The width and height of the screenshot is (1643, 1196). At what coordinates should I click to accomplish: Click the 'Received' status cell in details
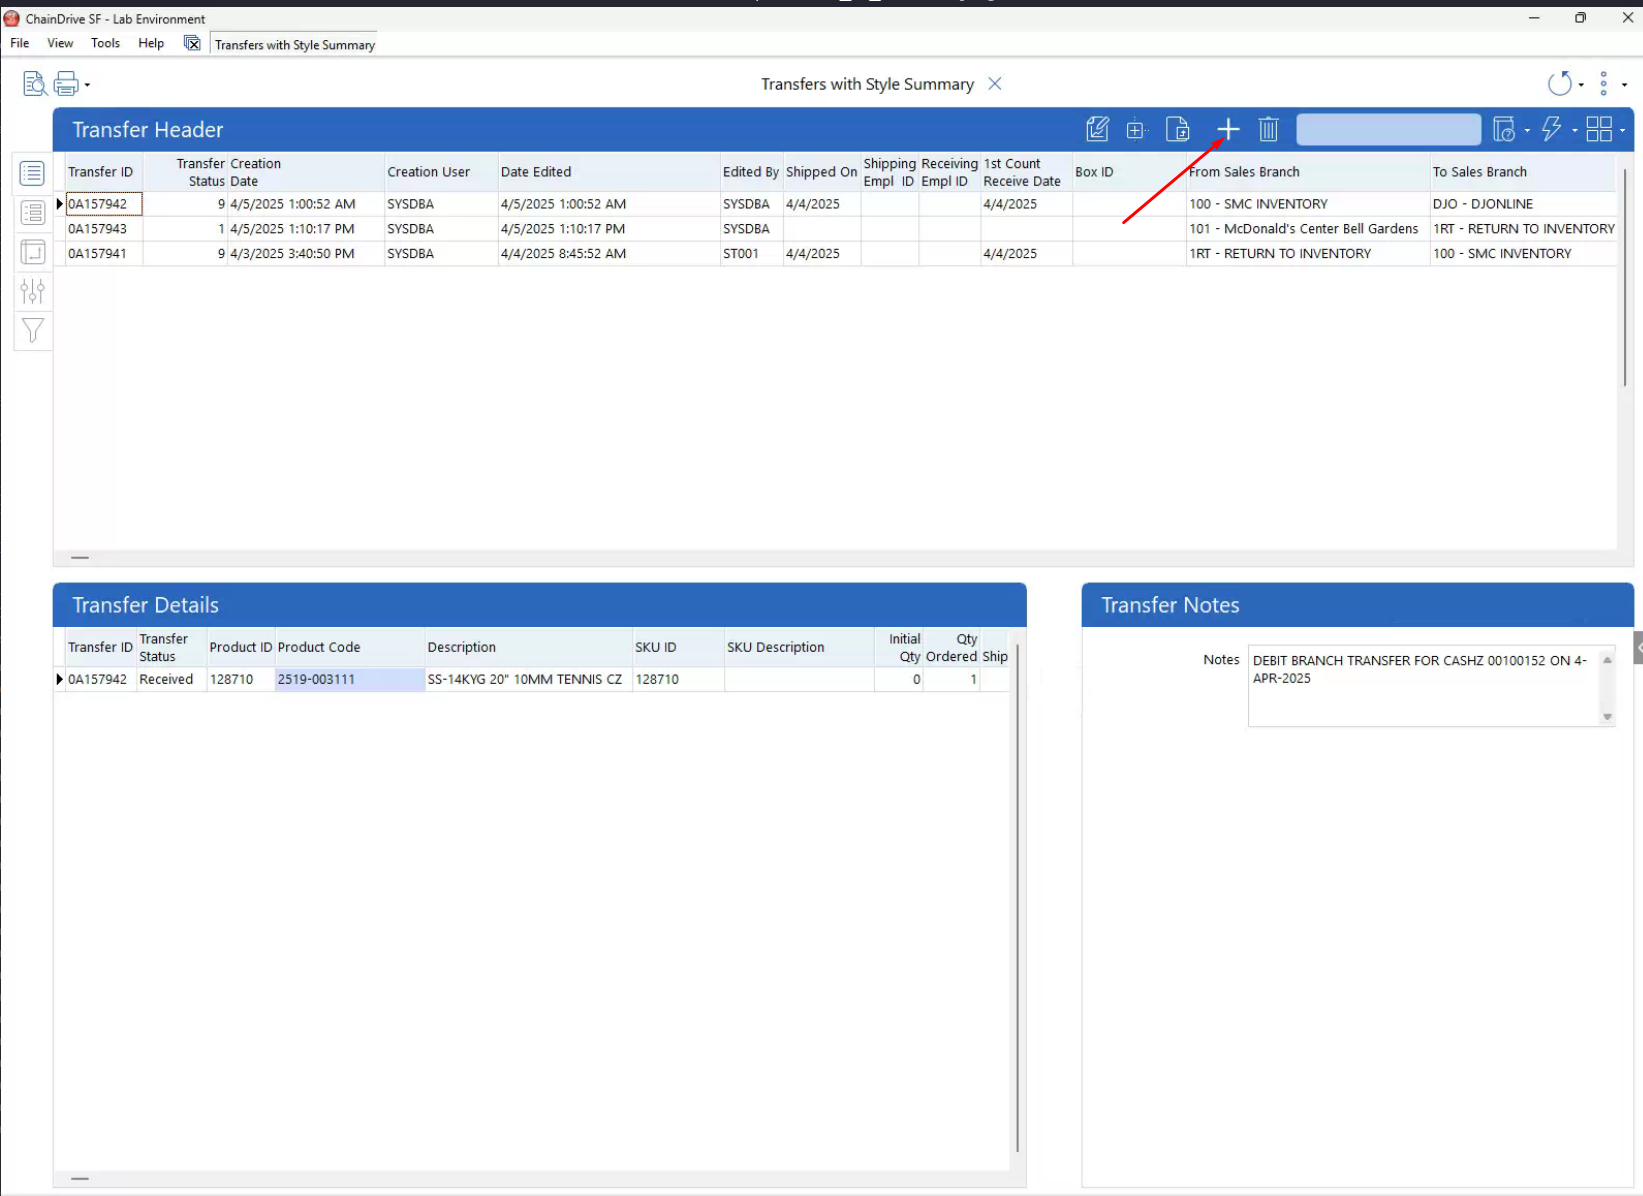pos(171,679)
